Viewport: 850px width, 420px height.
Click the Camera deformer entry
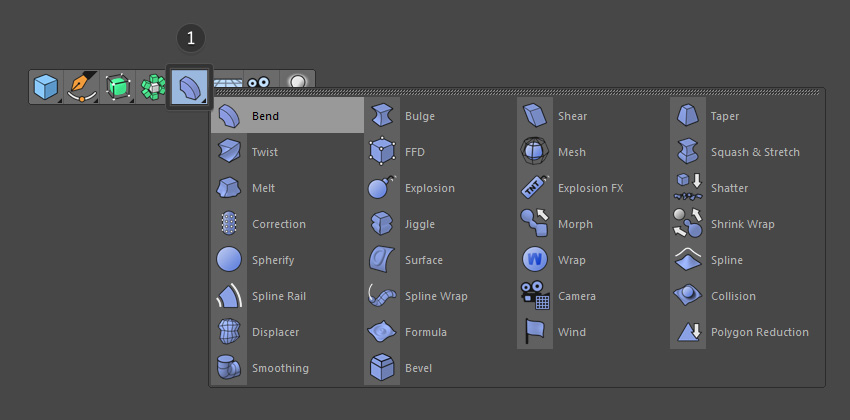(x=576, y=296)
